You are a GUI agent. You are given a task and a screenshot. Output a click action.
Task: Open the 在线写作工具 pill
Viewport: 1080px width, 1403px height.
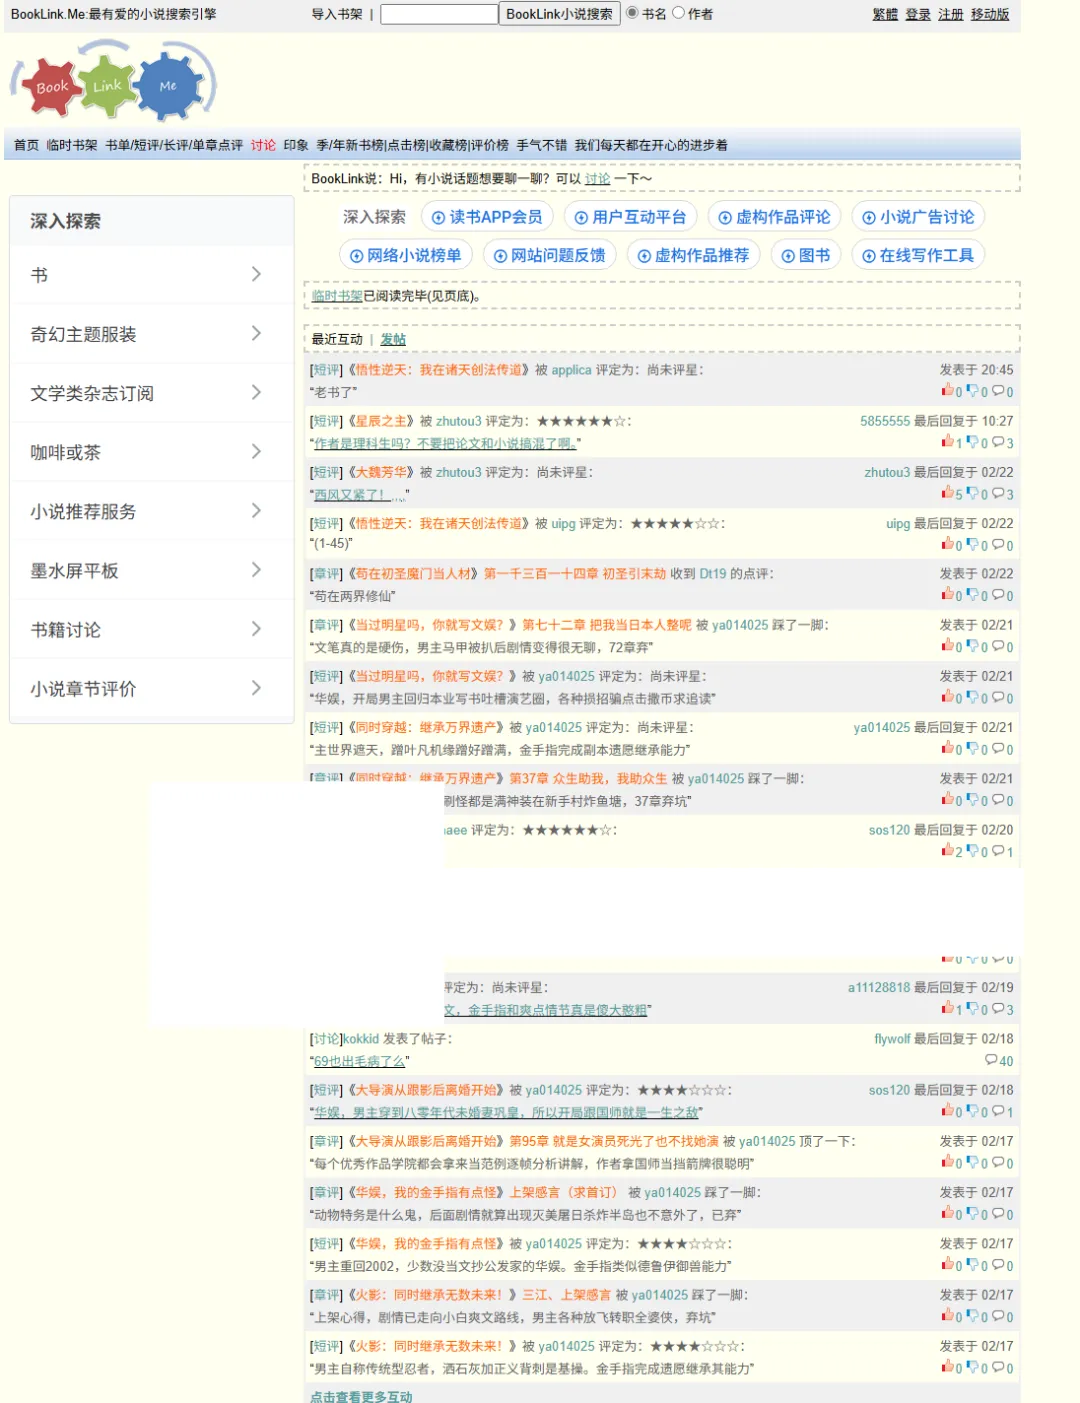[918, 255]
